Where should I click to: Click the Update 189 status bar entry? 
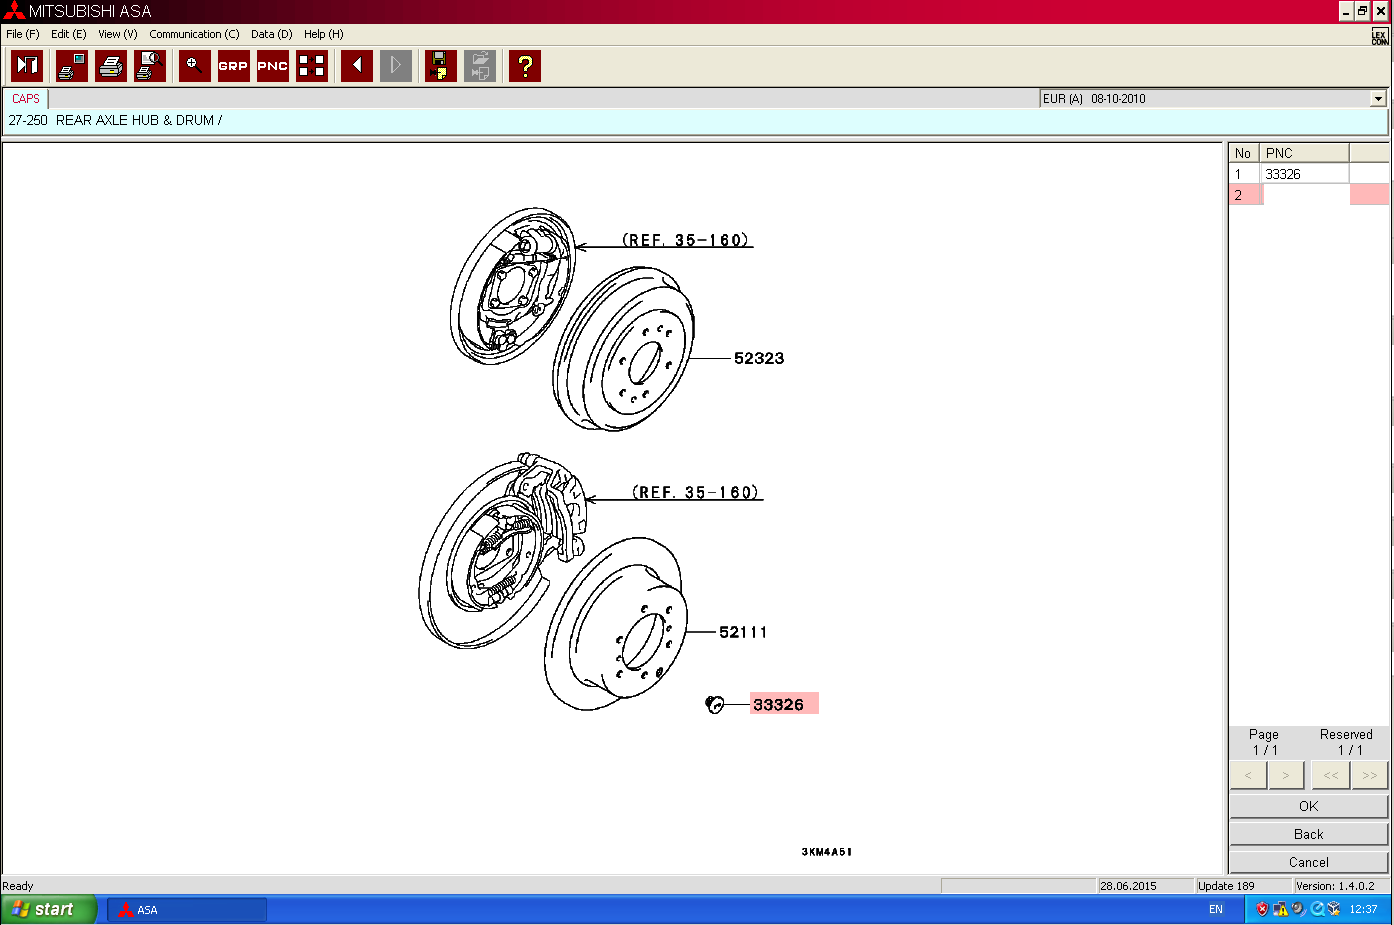point(1226,886)
